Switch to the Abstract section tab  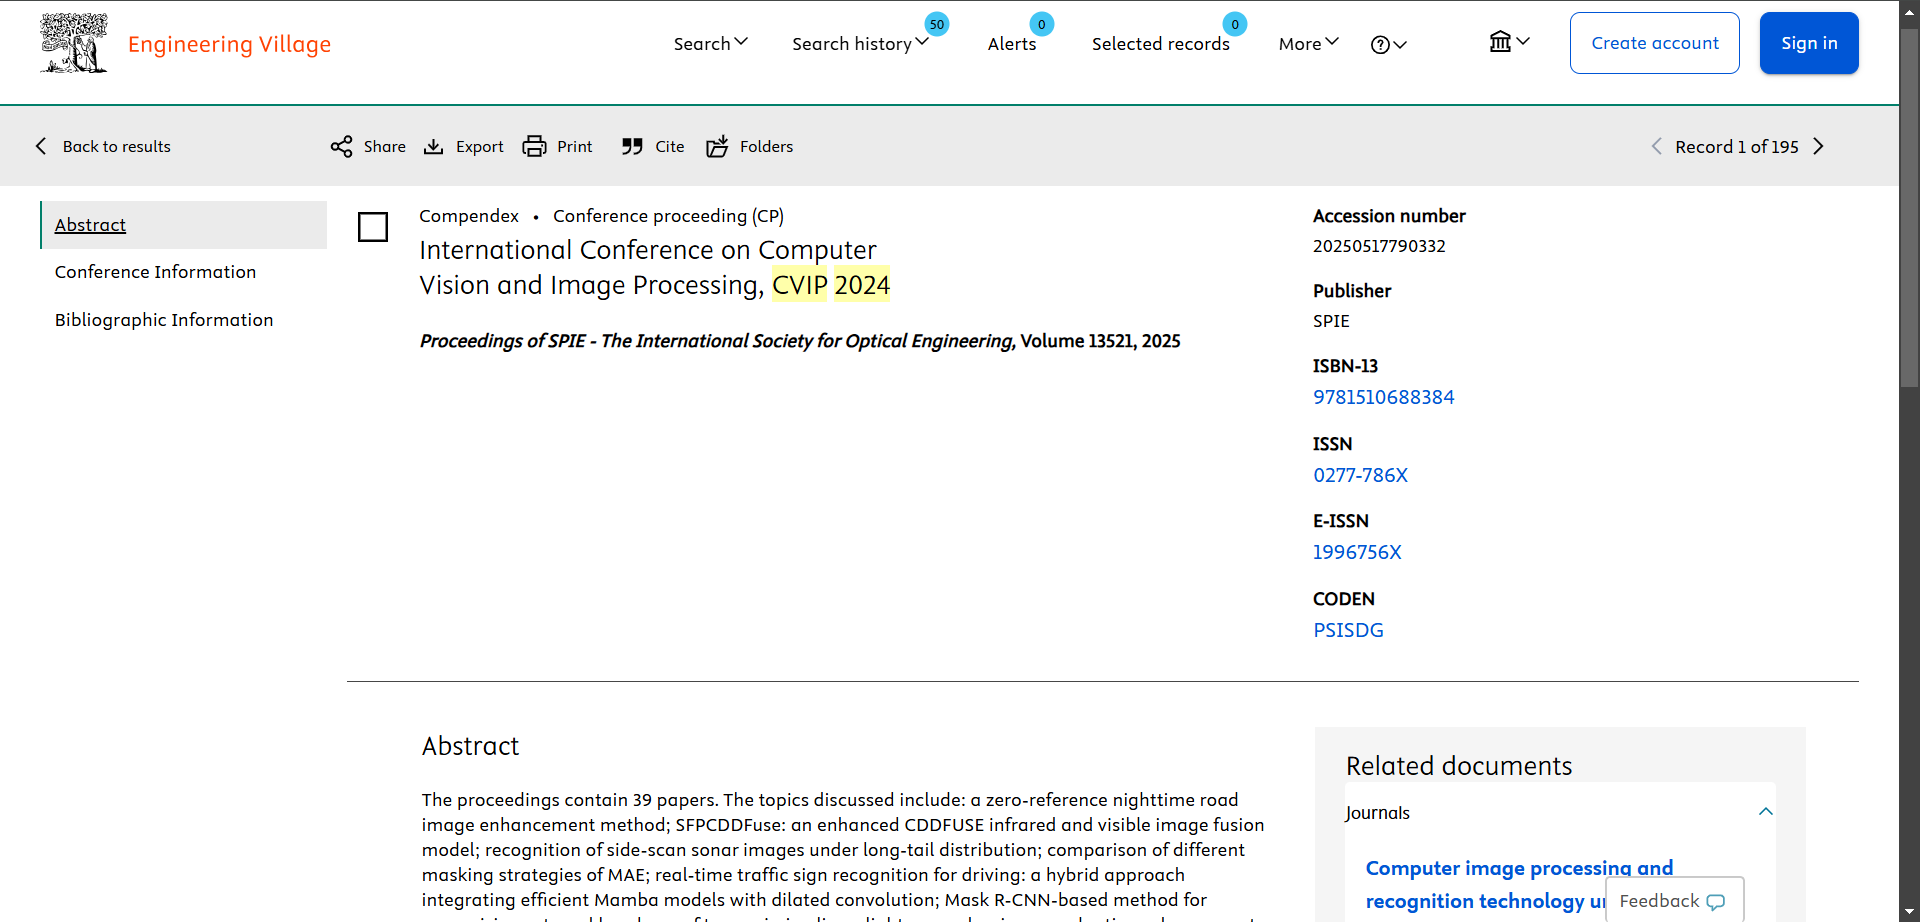(184, 225)
